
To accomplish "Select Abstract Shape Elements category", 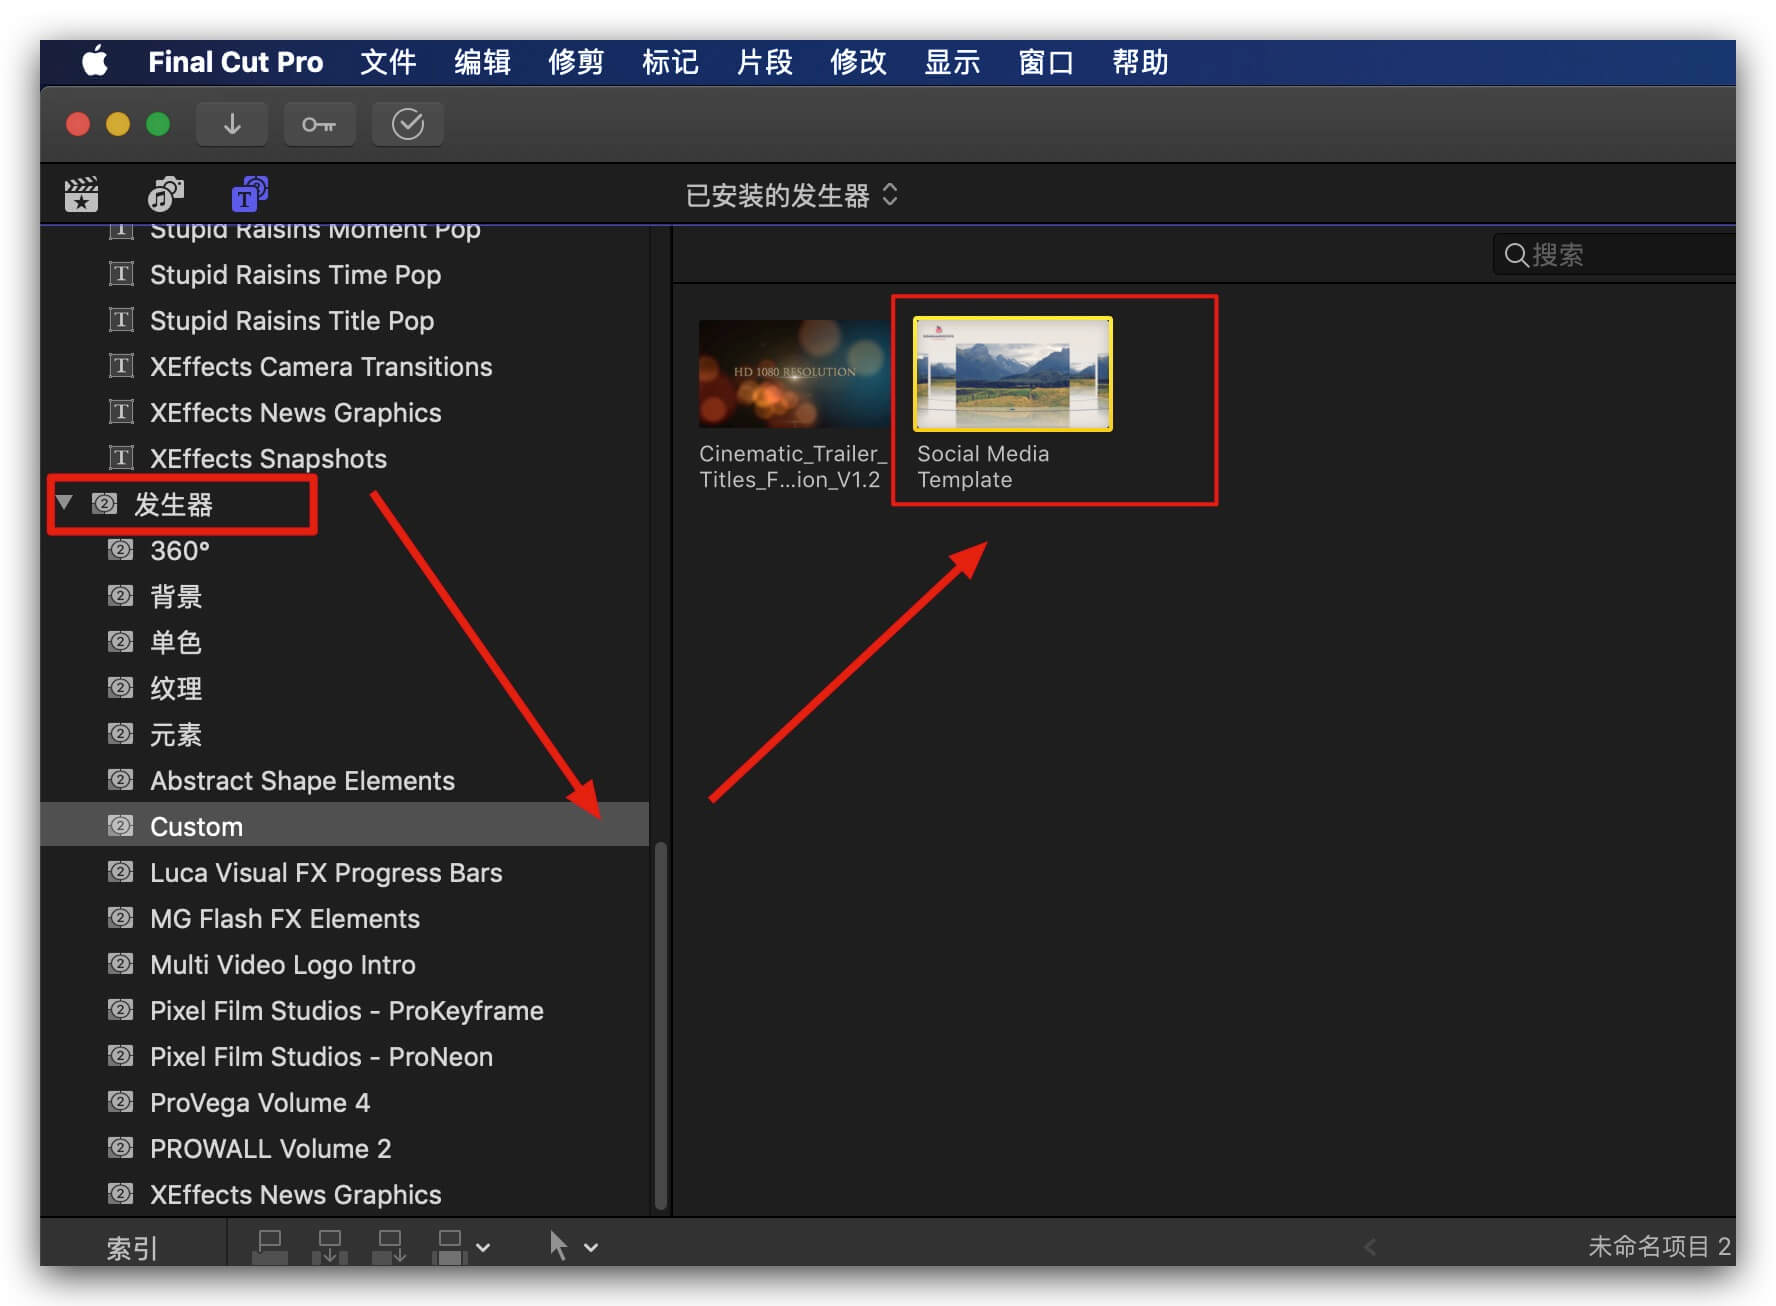I will pos(345,781).
